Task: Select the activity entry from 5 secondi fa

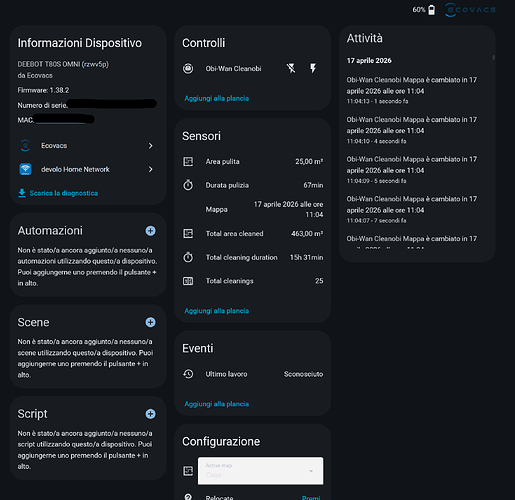Action: point(412,170)
